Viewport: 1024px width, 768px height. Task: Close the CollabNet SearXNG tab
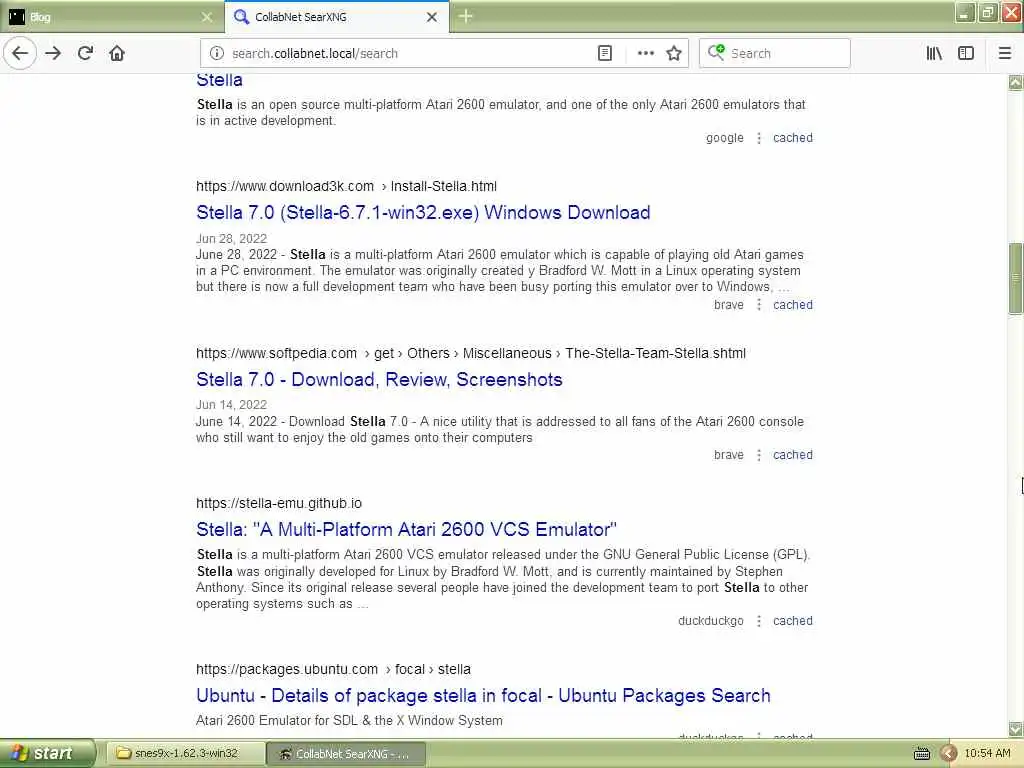432,17
